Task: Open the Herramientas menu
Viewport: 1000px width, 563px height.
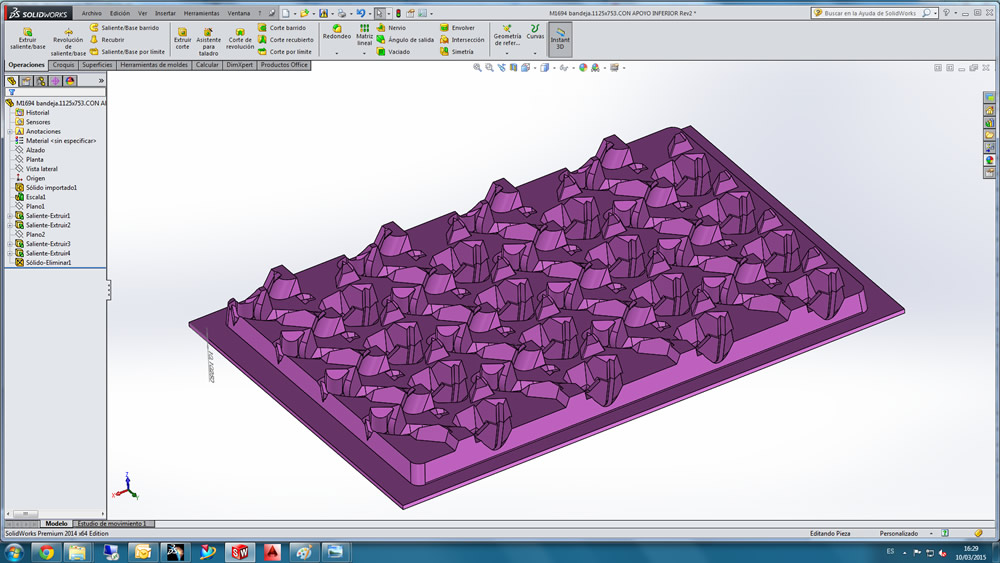Action: click(x=202, y=13)
